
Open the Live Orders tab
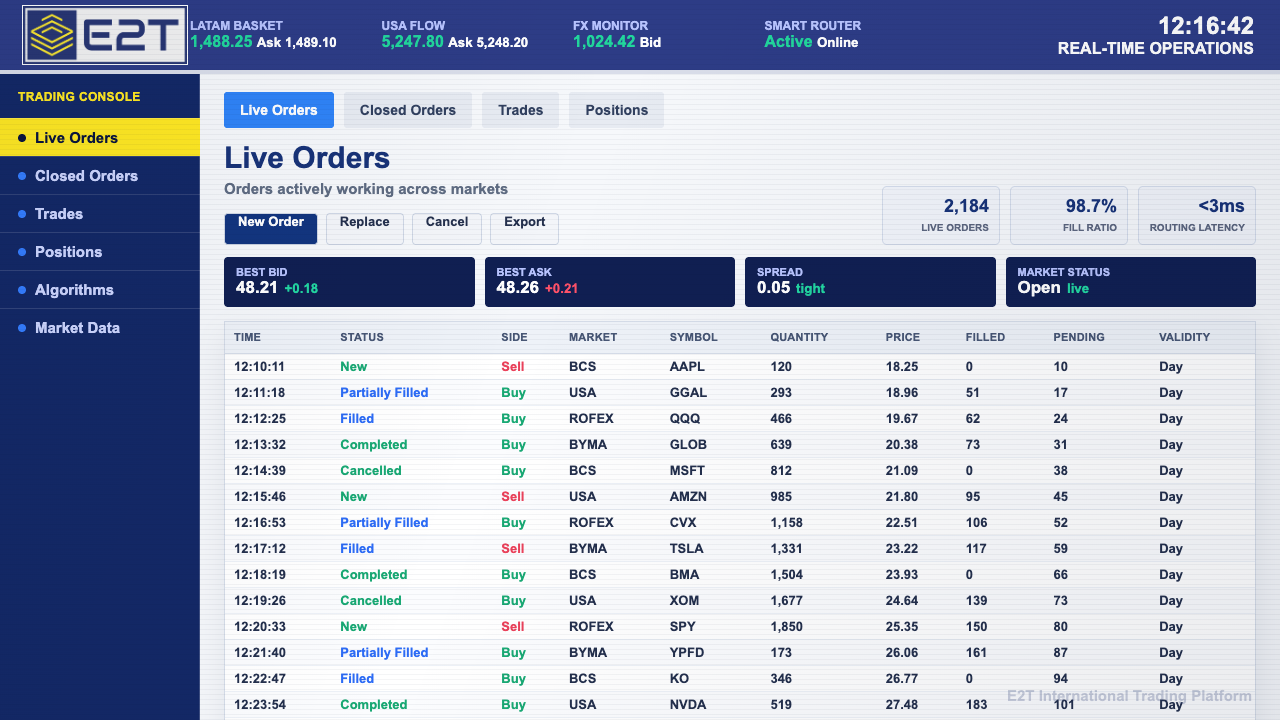tap(279, 110)
